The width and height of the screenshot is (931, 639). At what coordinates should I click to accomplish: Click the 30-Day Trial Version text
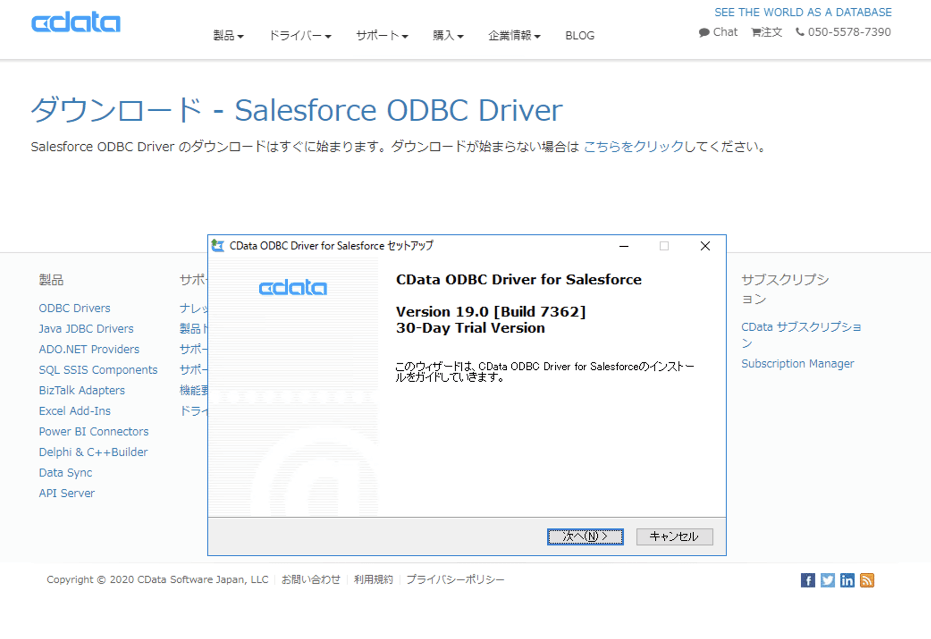click(470, 328)
